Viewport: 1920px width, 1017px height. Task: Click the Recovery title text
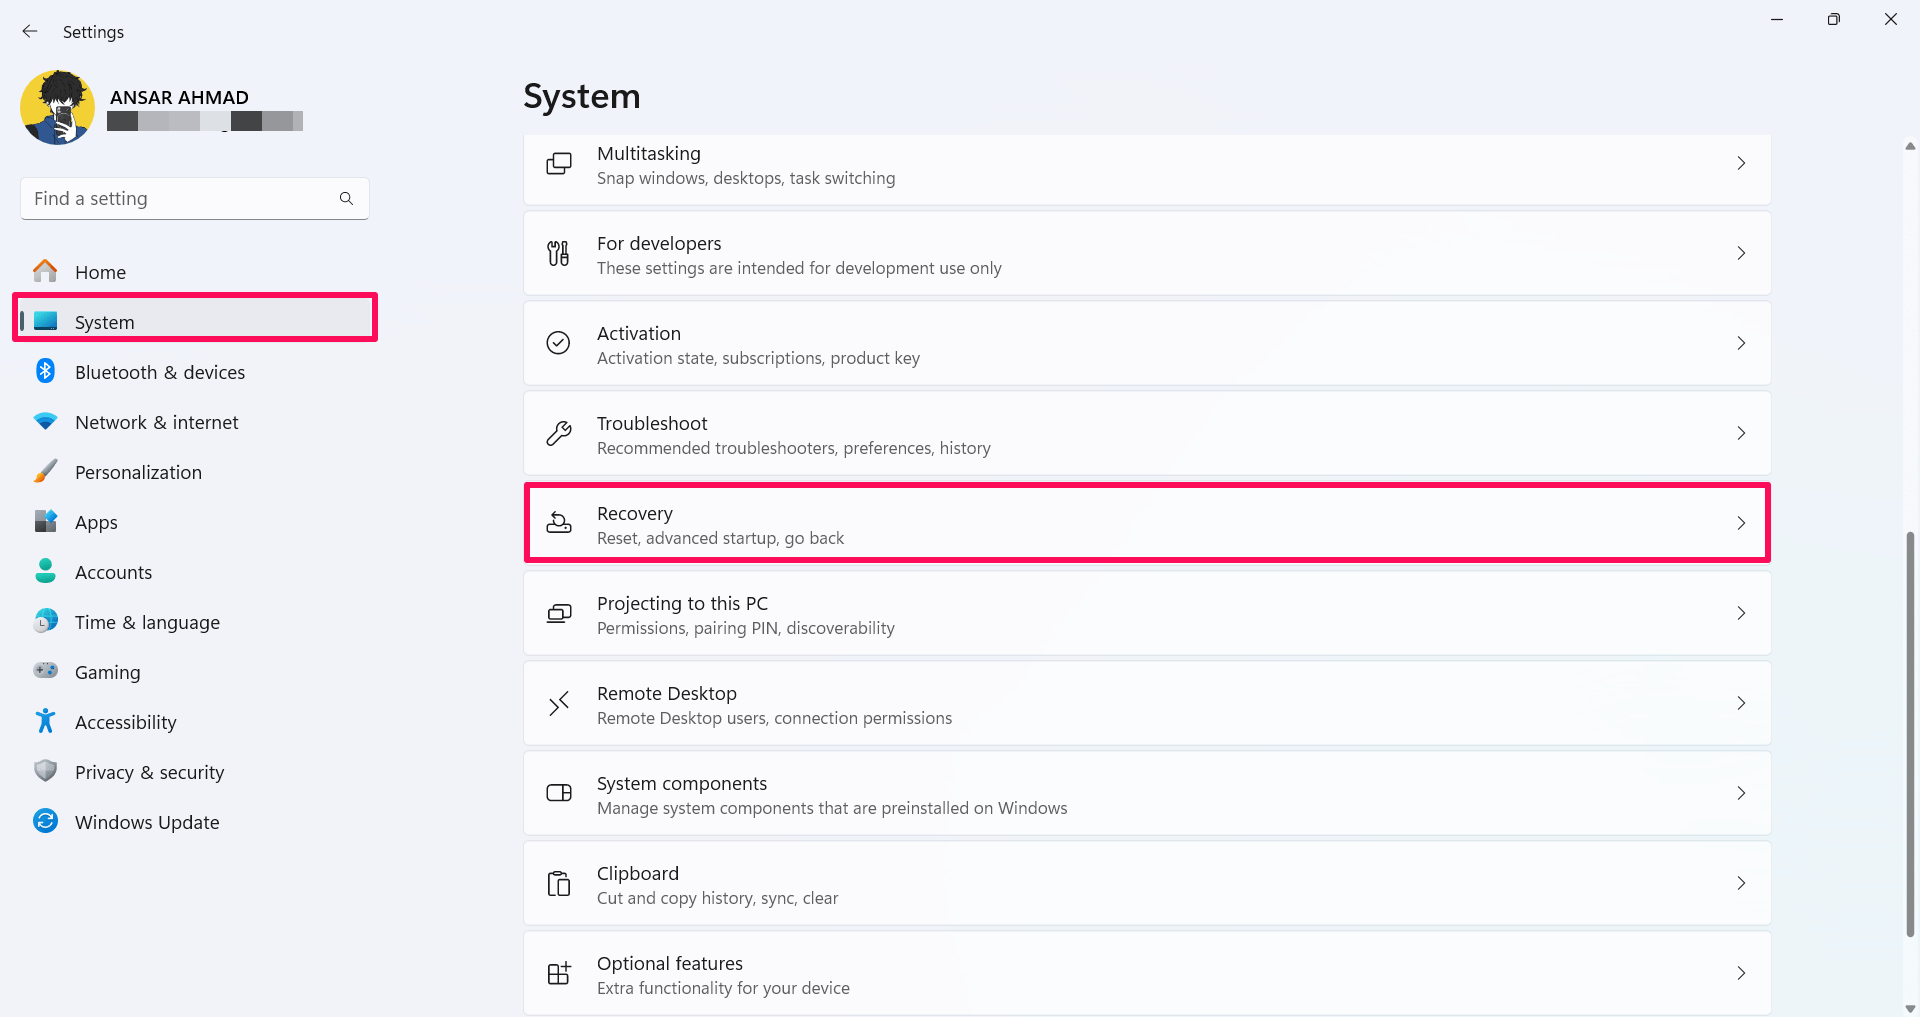click(635, 513)
